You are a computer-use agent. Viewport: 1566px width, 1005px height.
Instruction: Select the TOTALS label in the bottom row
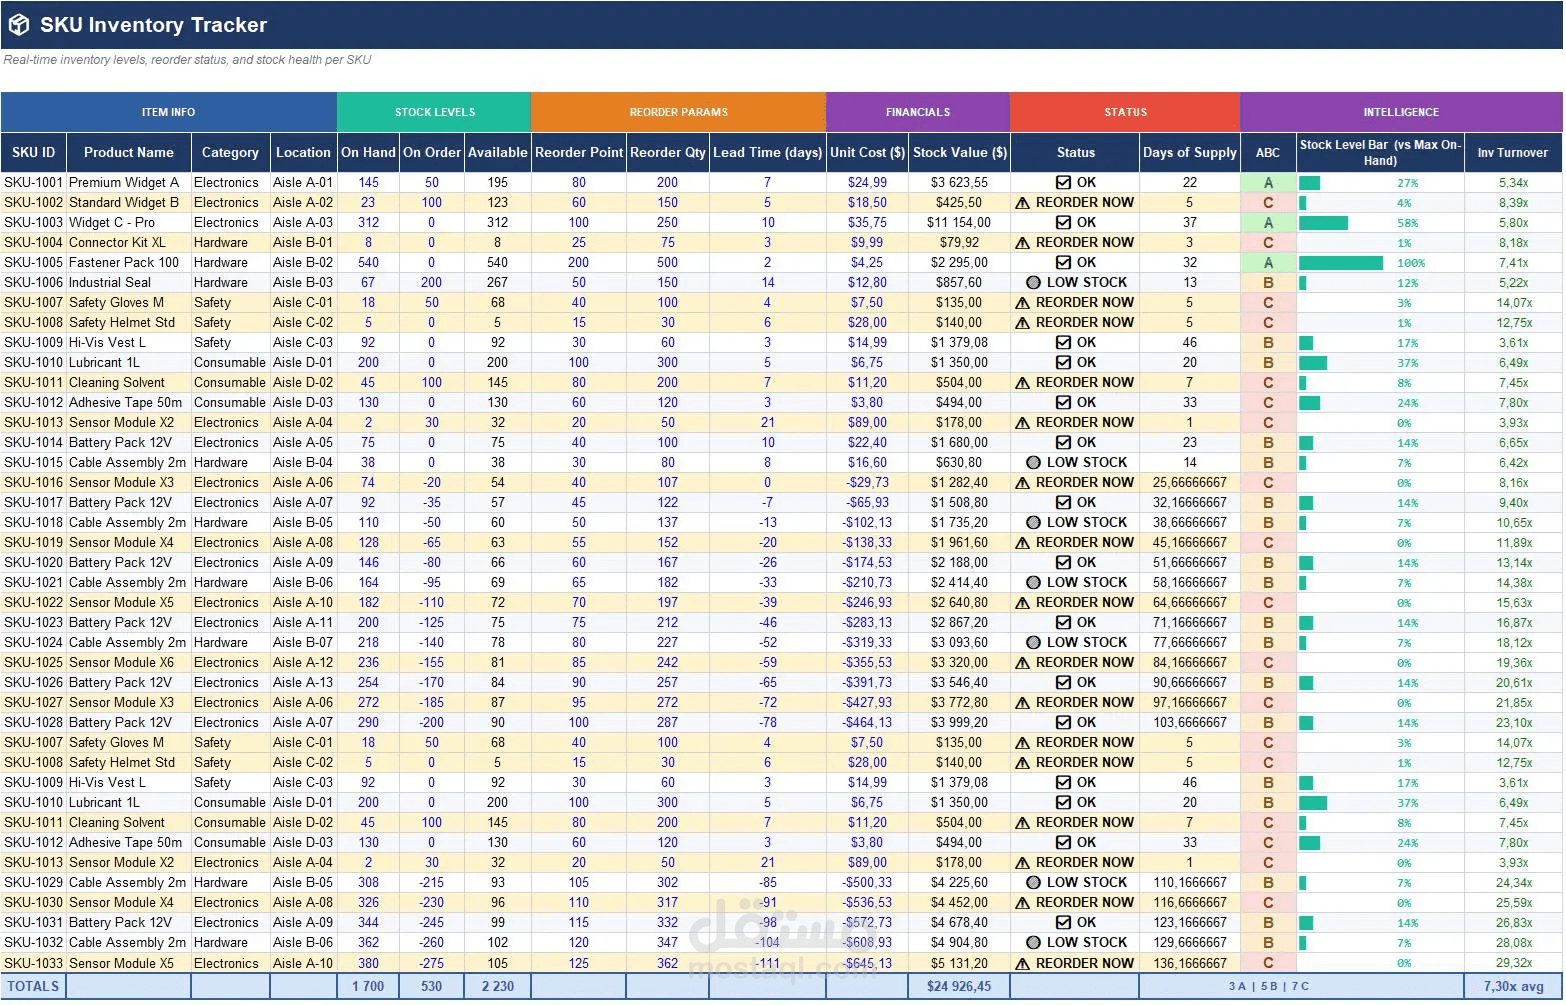pos(33,986)
